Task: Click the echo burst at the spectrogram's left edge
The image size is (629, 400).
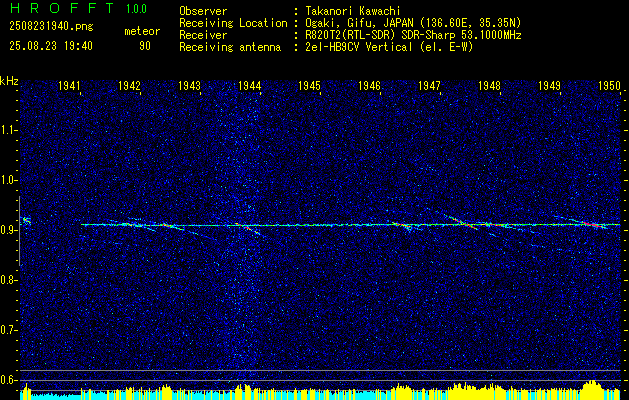Action: (x=26, y=220)
